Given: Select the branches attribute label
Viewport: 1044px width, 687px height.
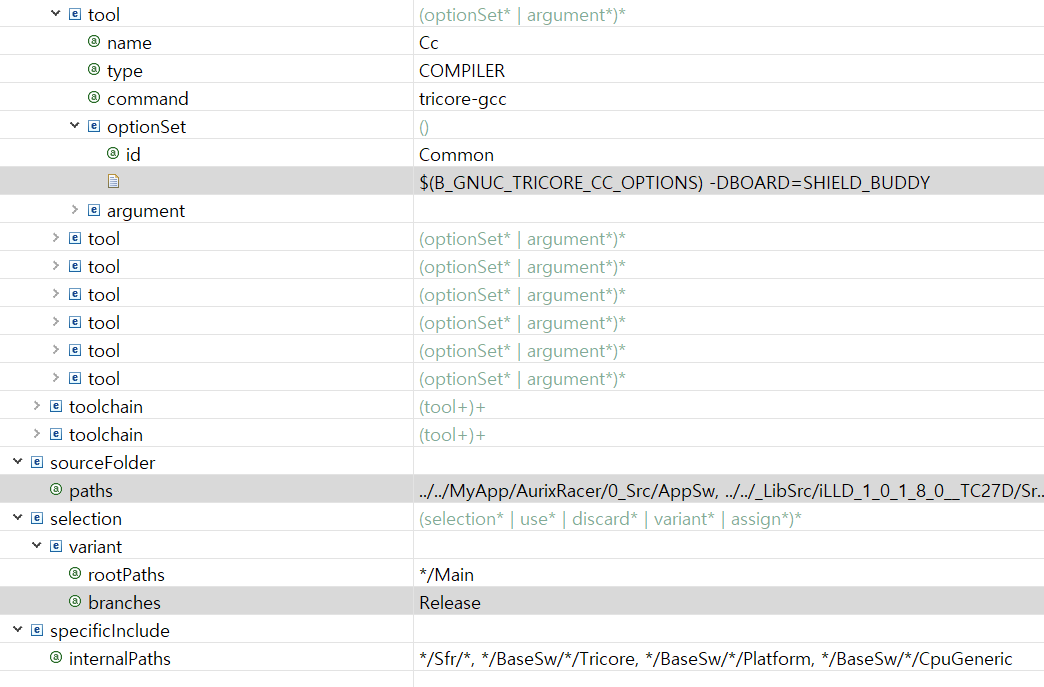Looking at the screenshot, I should click(x=124, y=602).
